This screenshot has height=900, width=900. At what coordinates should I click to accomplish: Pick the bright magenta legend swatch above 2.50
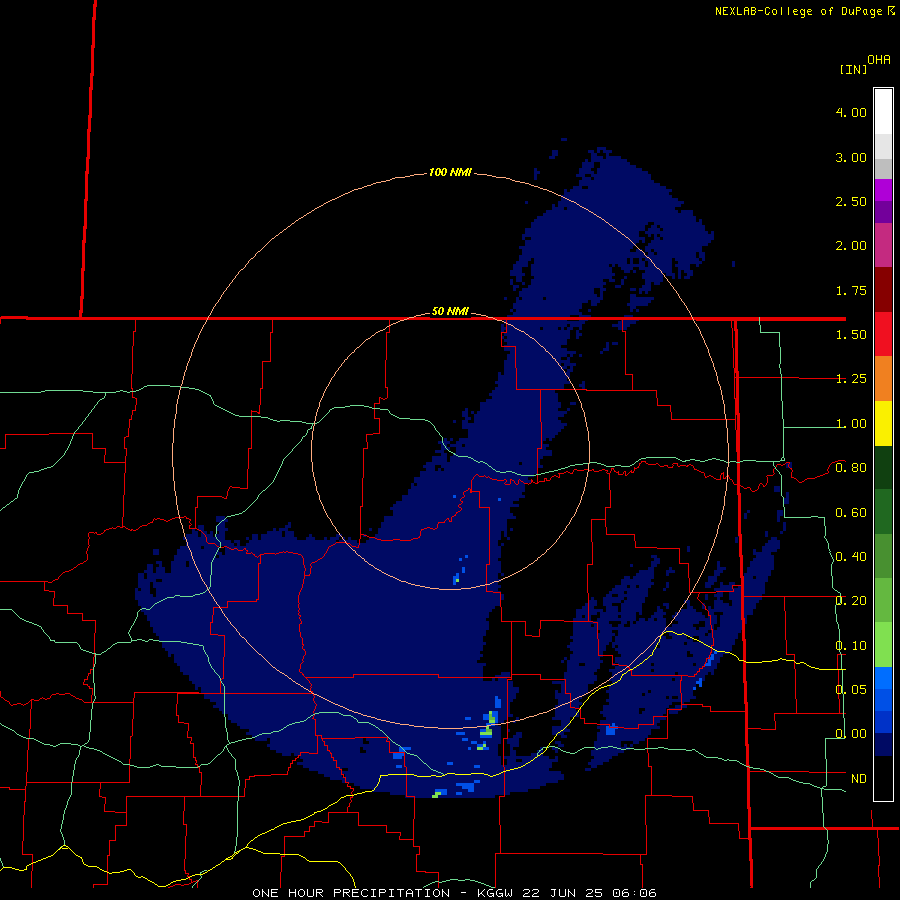coord(883,190)
